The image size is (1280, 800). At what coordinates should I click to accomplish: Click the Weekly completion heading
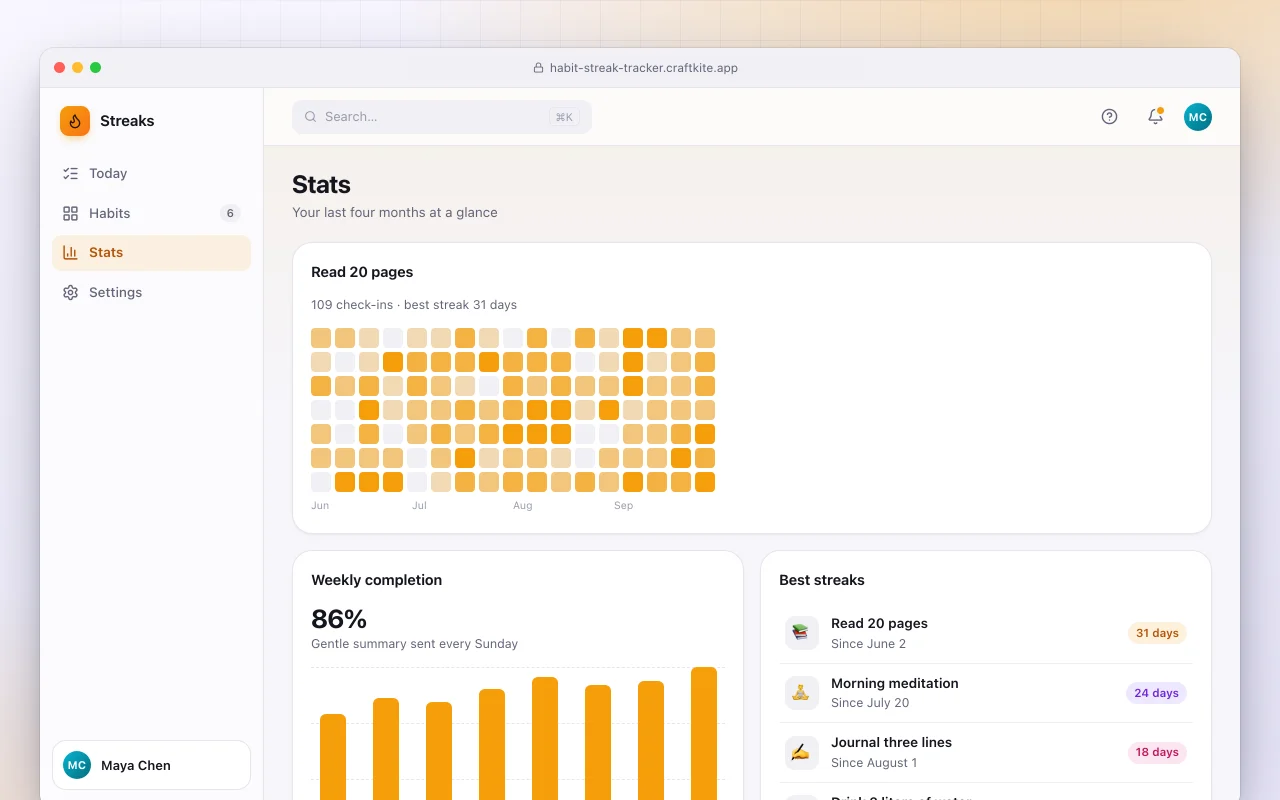[x=376, y=580]
